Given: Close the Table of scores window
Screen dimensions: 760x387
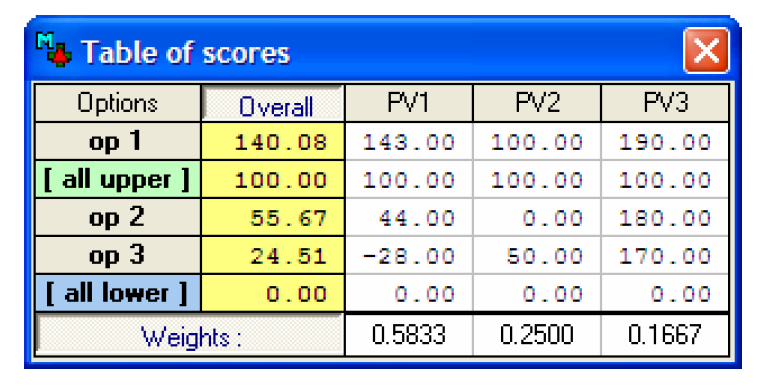Looking at the screenshot, I should (706, 50).
